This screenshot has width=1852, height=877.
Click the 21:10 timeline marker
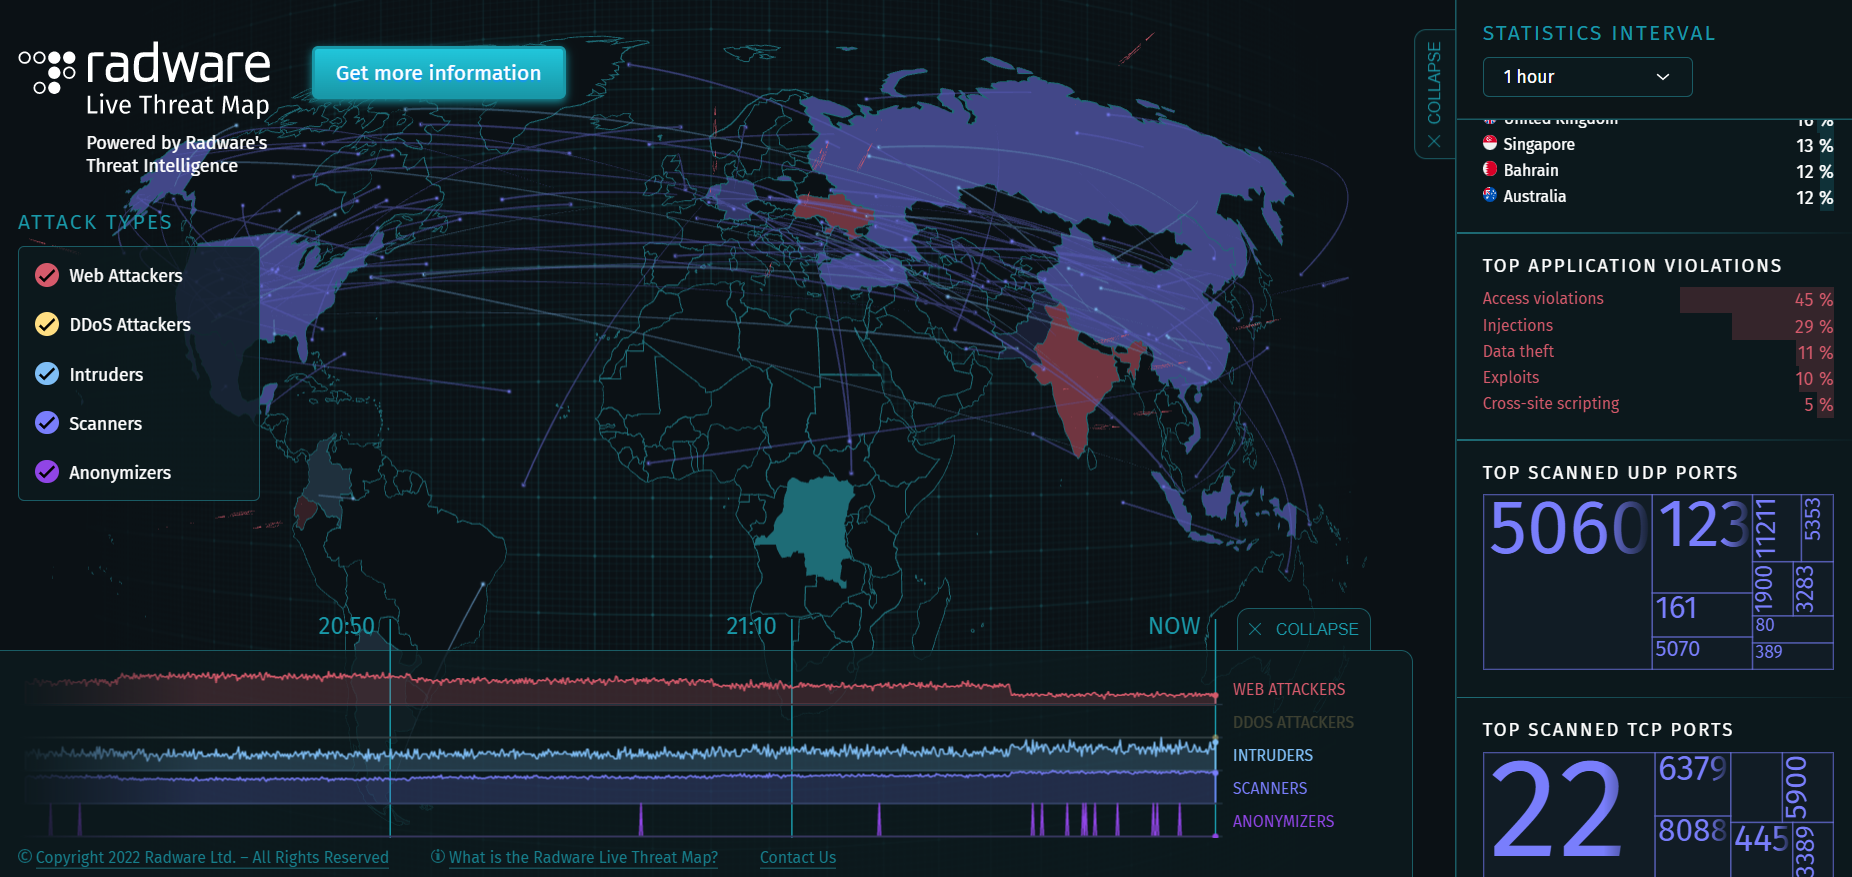751,626
